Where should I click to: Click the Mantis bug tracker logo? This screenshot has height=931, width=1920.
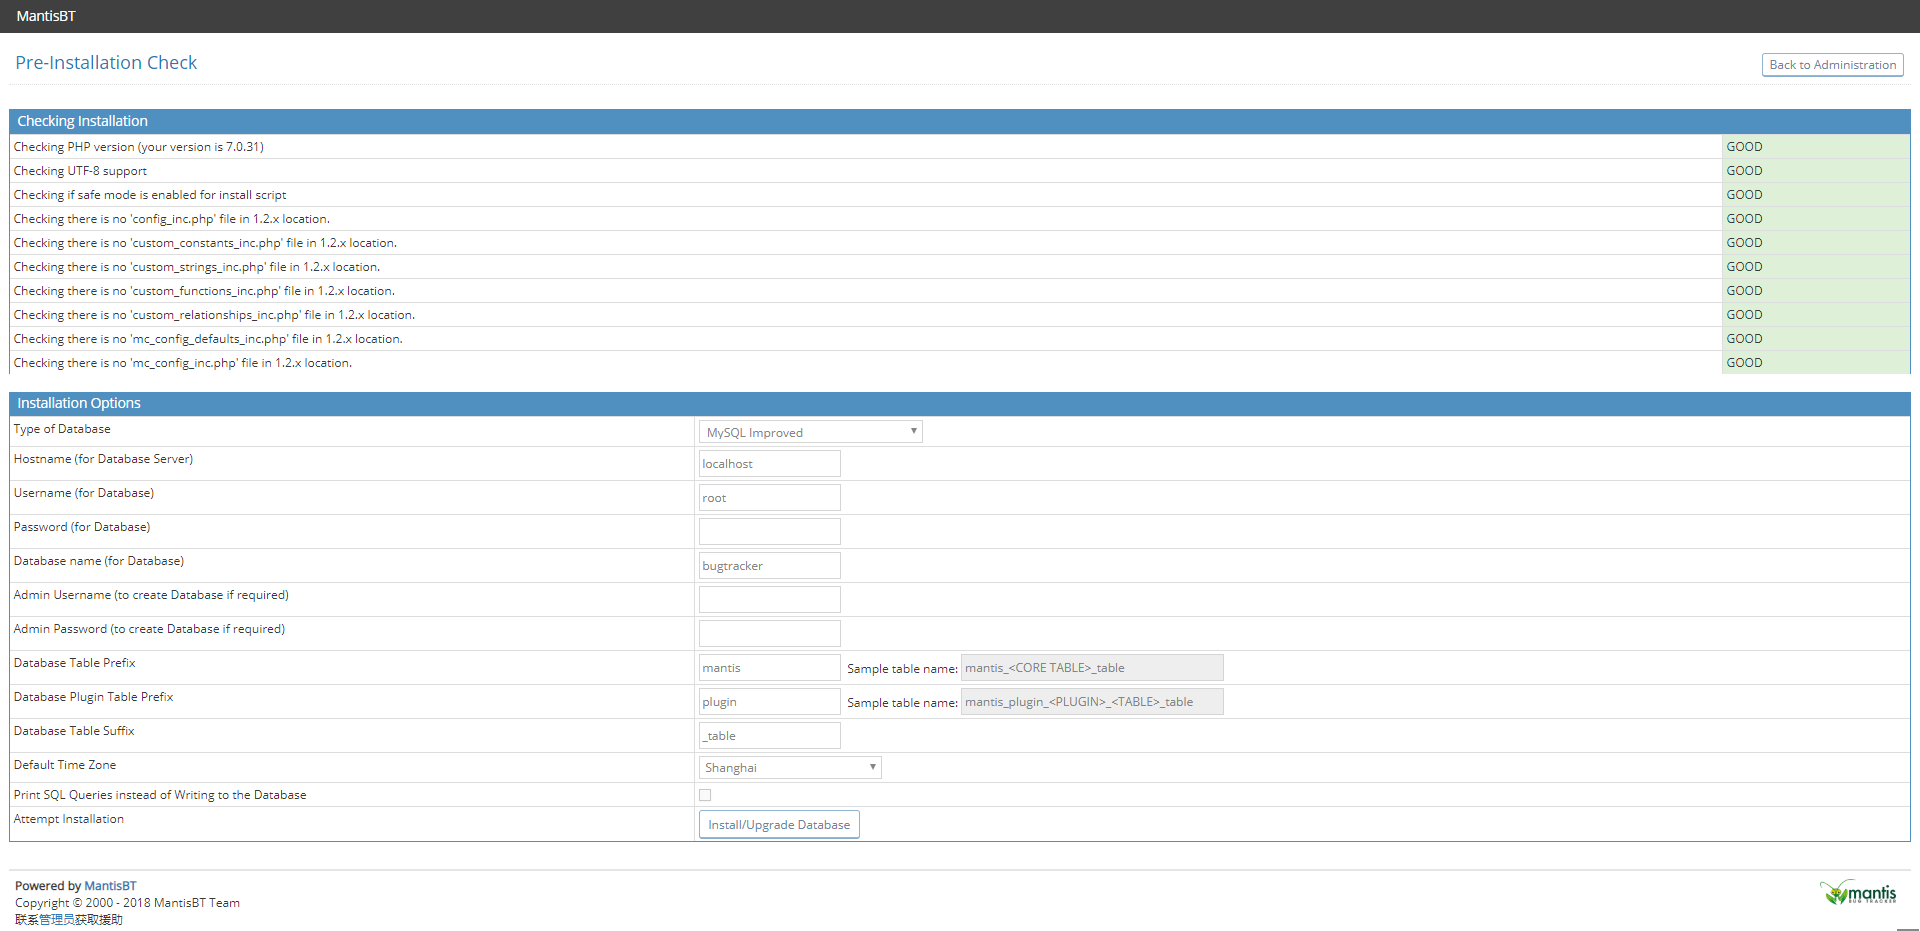pos(1858,892)
